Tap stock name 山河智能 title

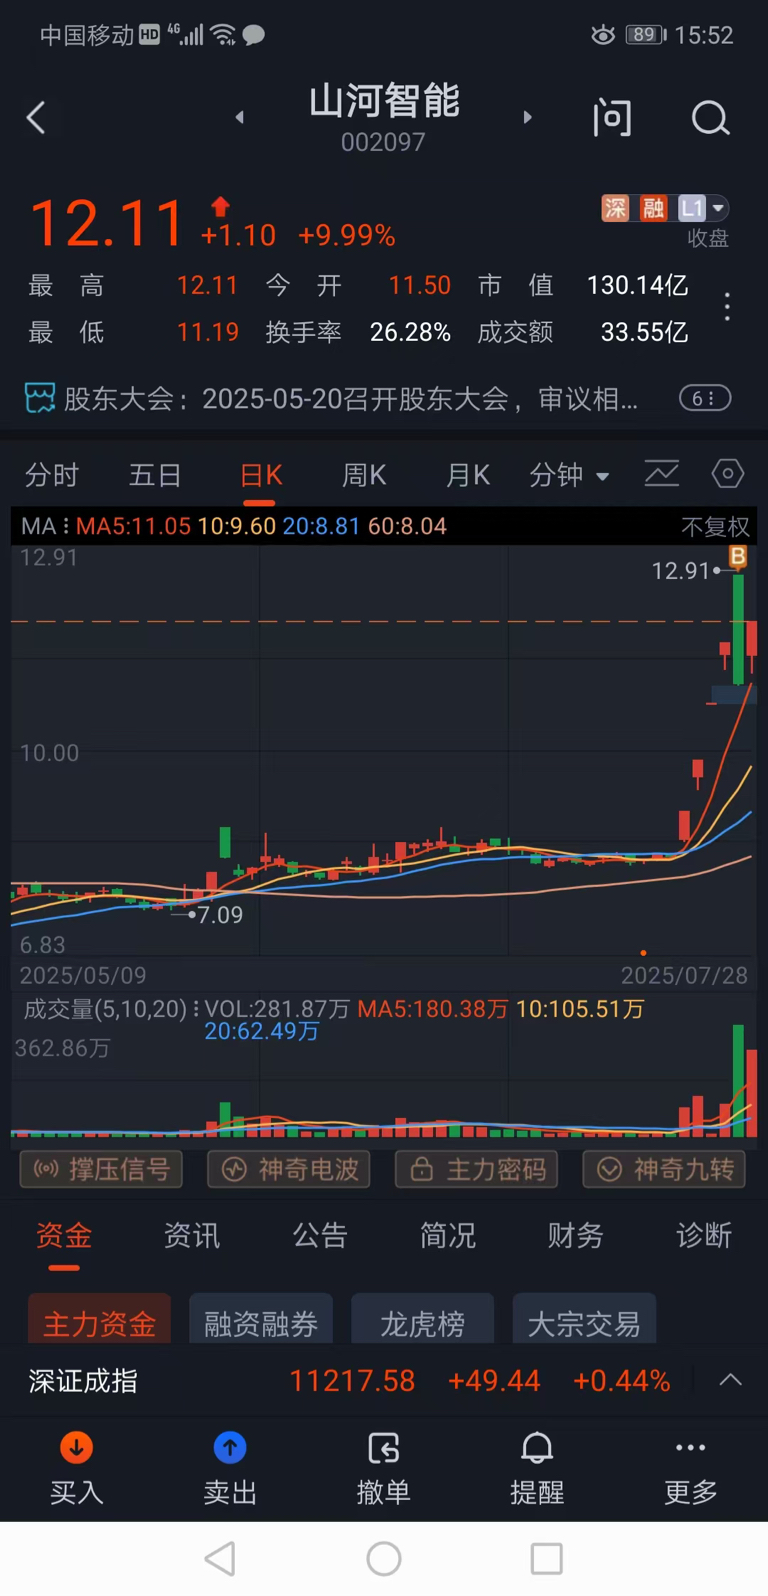click(x=384, y=101)
